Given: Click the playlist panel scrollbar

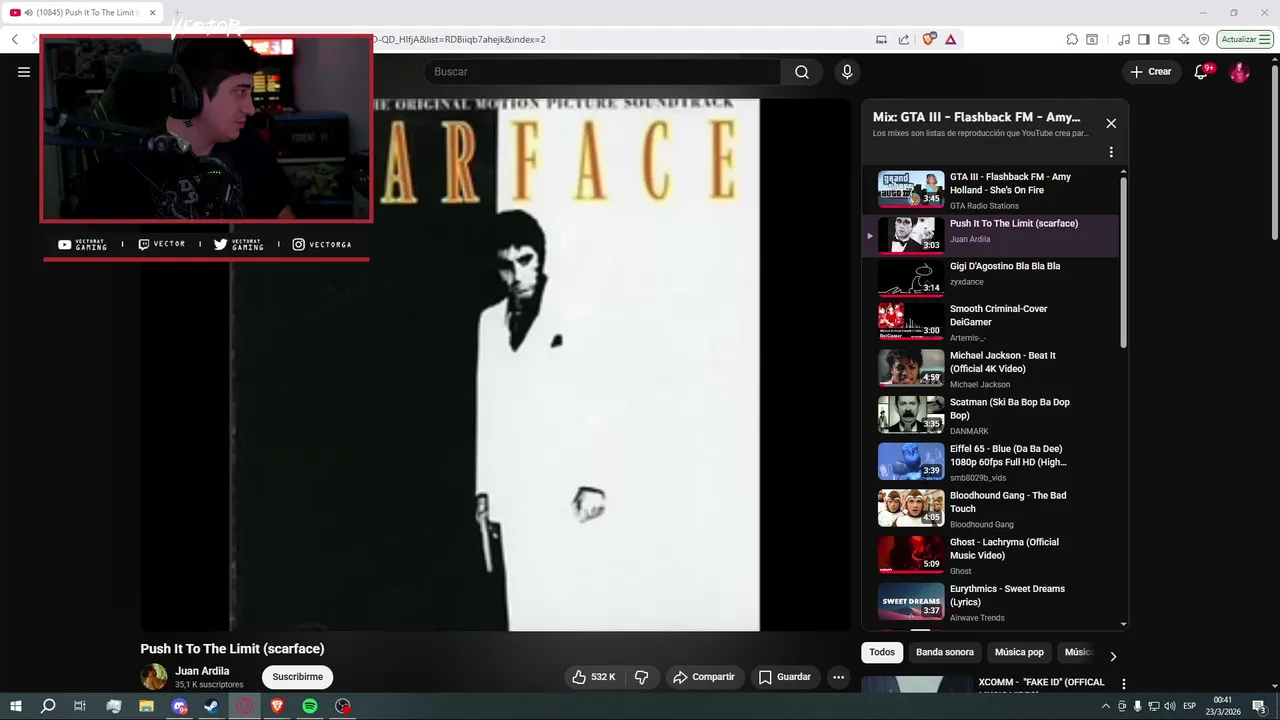Looking at the screenshot, I should 1123,264.
